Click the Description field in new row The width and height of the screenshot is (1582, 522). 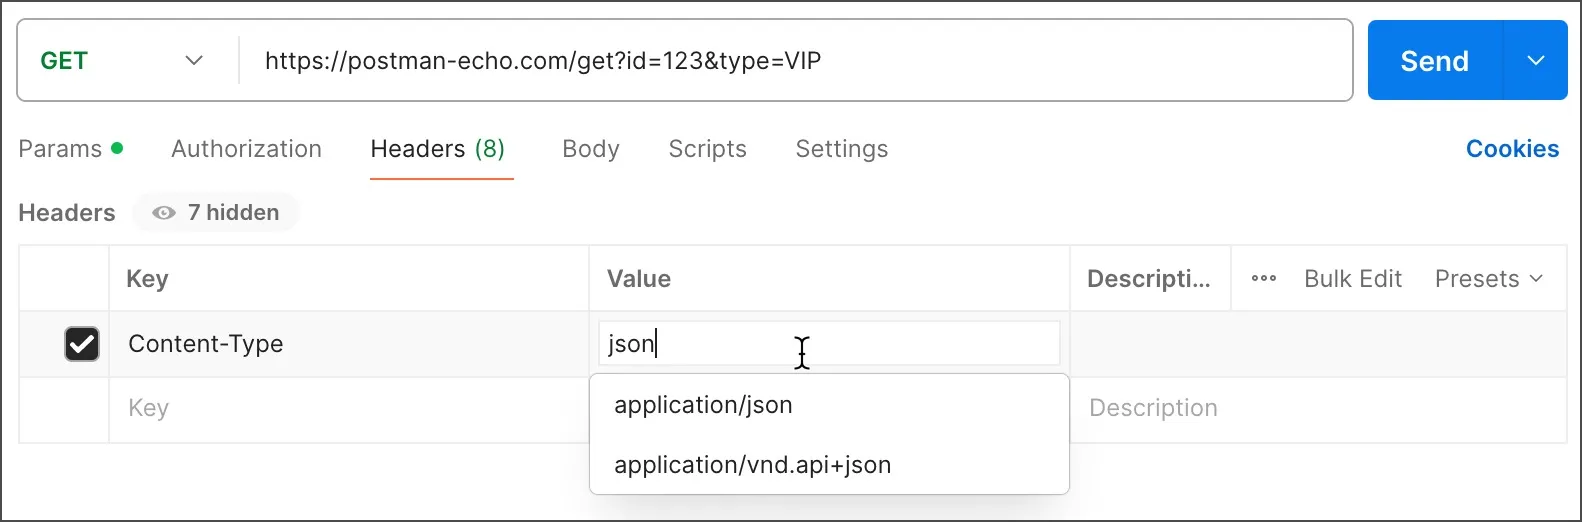tap(1317, 409)
